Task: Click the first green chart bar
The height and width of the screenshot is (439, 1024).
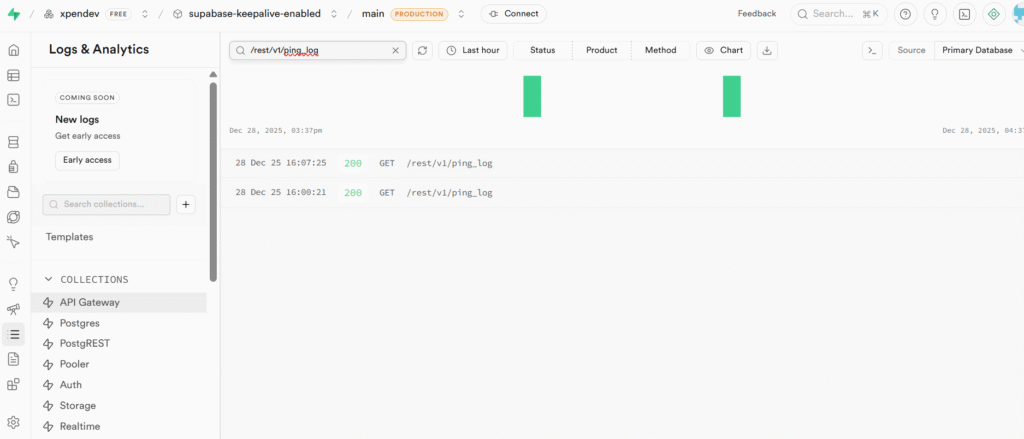Action: pyautogui.click(x=532, y=96)
